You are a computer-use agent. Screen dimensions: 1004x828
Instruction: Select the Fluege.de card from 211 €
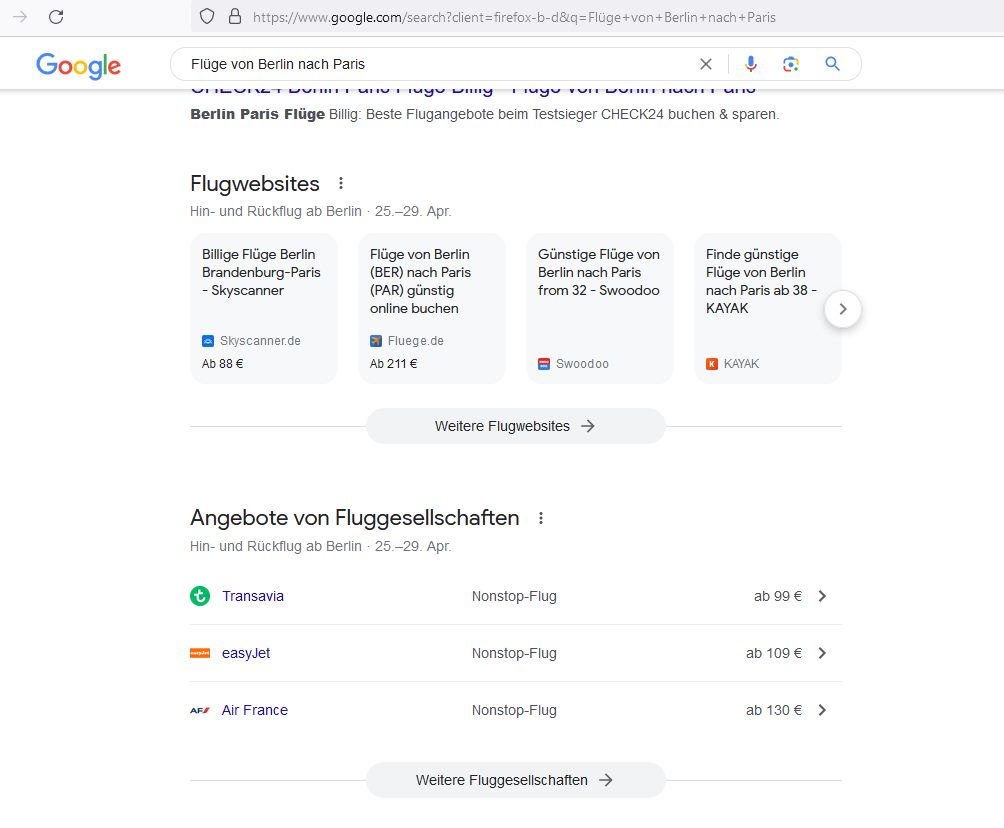(x=431, y=308)
